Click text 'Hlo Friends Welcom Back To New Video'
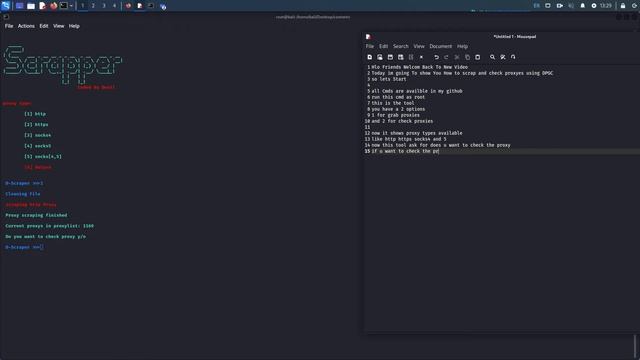The image size is (640, 360). pyautogui.click(x=420, y=67)
